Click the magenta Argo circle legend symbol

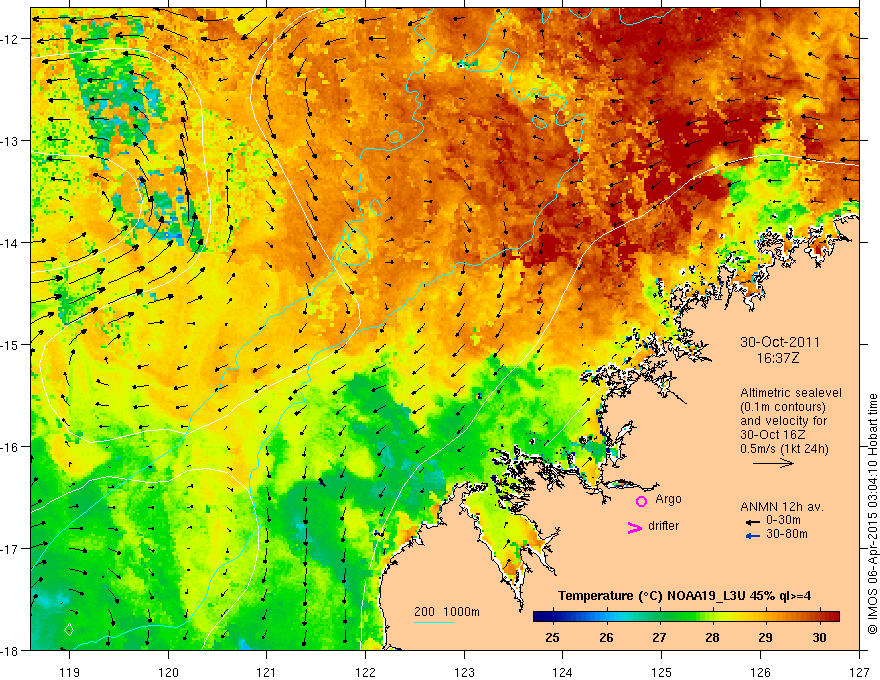pyautogui.click(x=641, y=501)
